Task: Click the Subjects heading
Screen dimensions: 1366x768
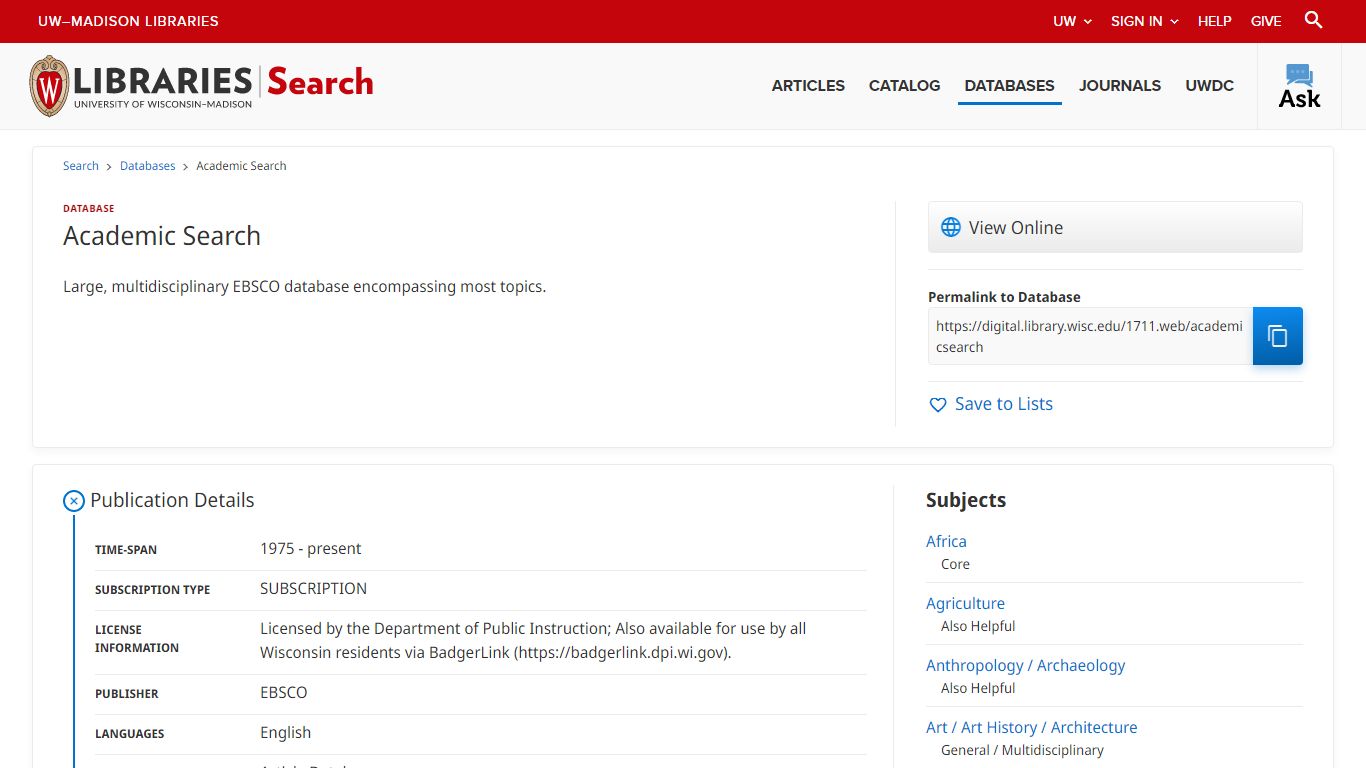Action: pyautogui.click(x=966, y=500)
